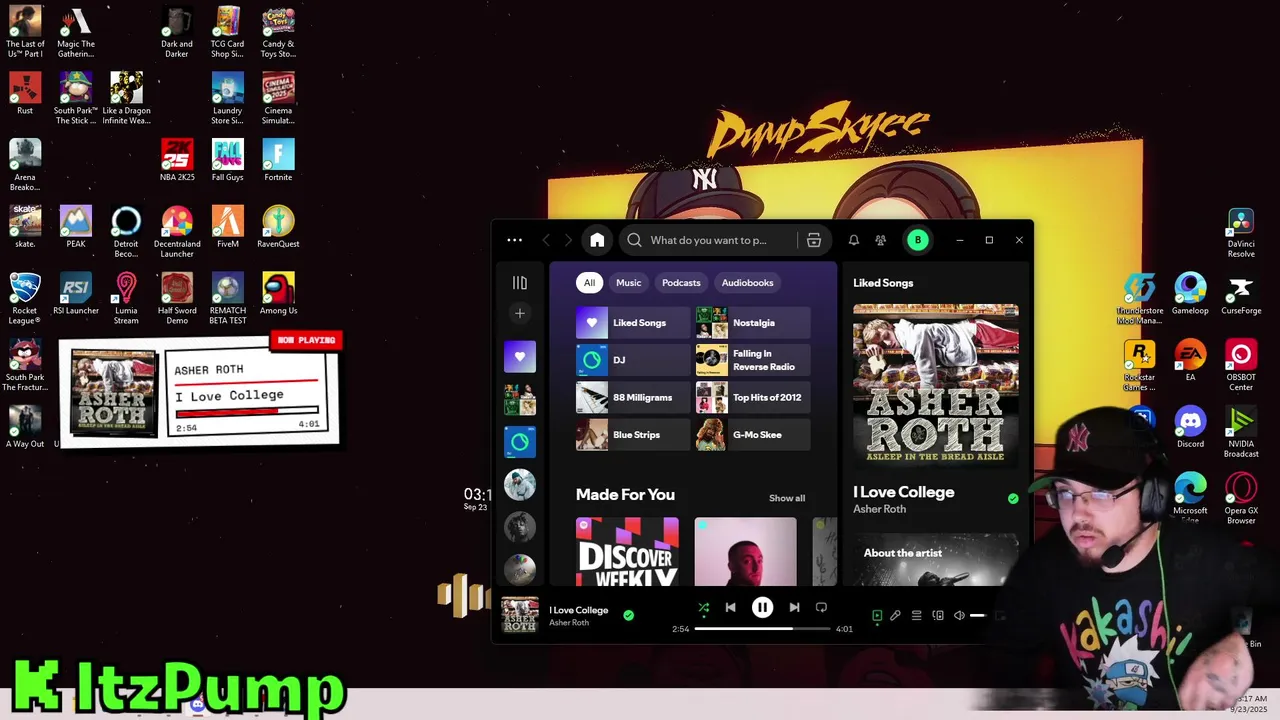Open the play queue
Viewport: 1280px width, 720px height.
tap(917, 616)
